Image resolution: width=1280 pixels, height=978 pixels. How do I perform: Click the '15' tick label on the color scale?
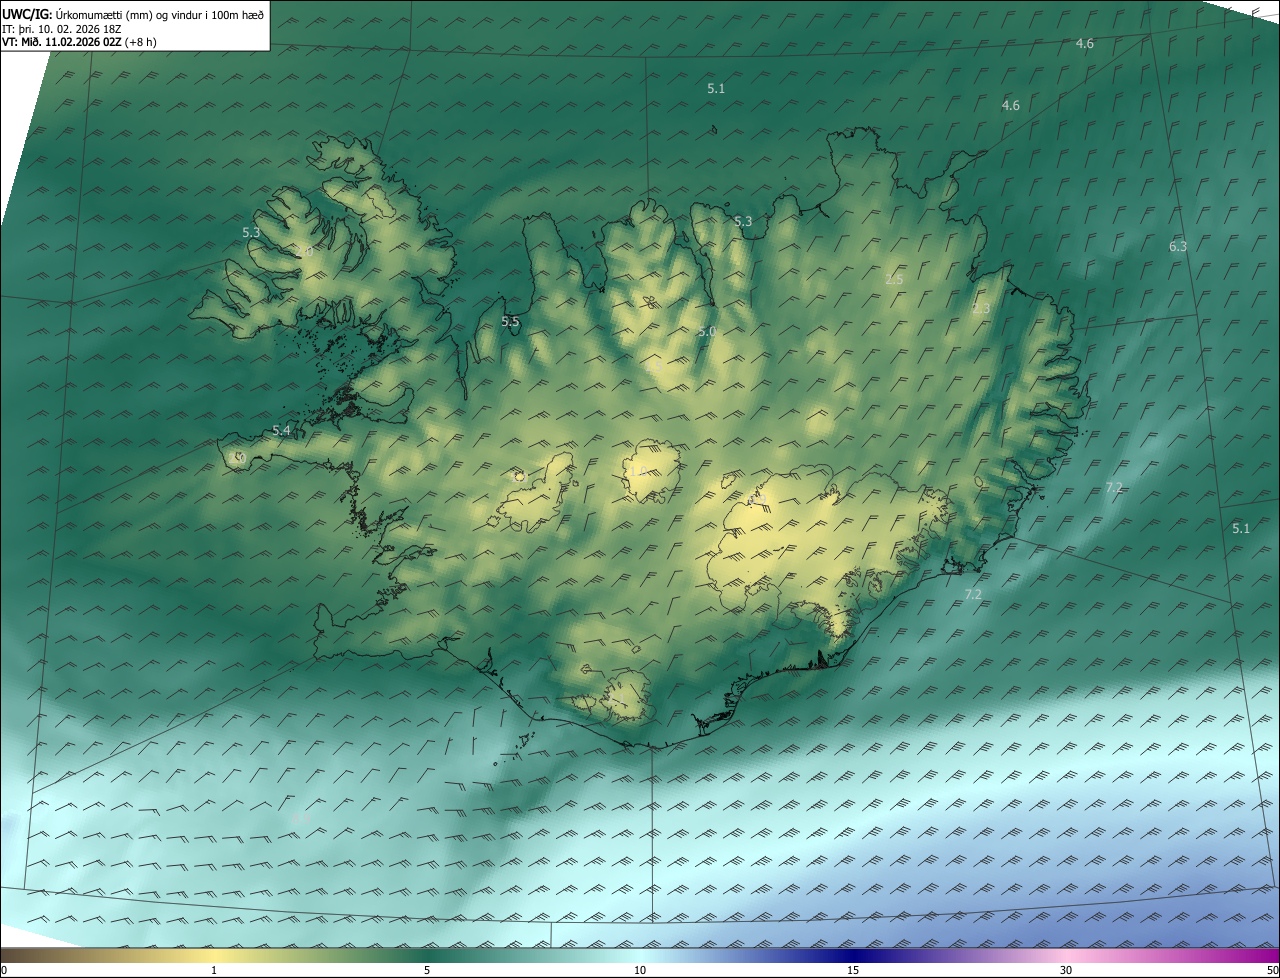(x=853, y=970)
